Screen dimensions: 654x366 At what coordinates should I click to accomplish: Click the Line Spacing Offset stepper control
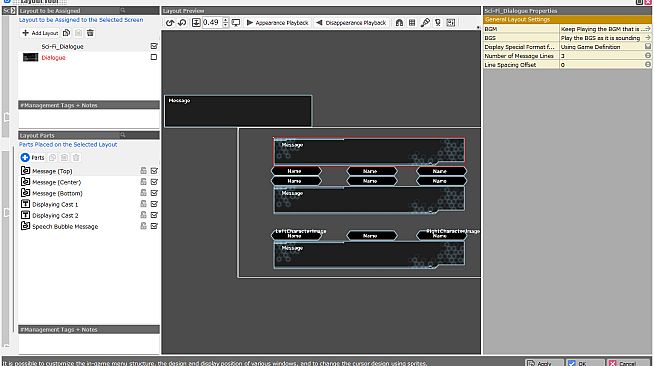coord(648,65)
